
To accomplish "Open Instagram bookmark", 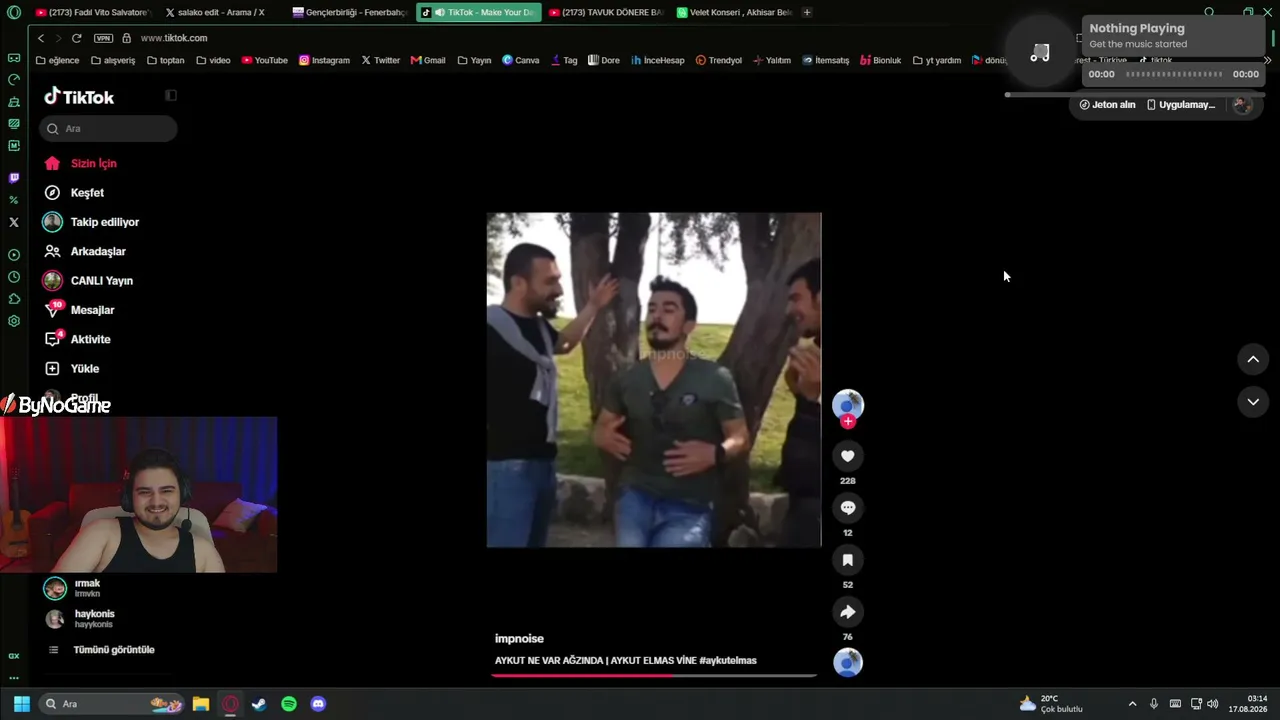I will point(324,60).
